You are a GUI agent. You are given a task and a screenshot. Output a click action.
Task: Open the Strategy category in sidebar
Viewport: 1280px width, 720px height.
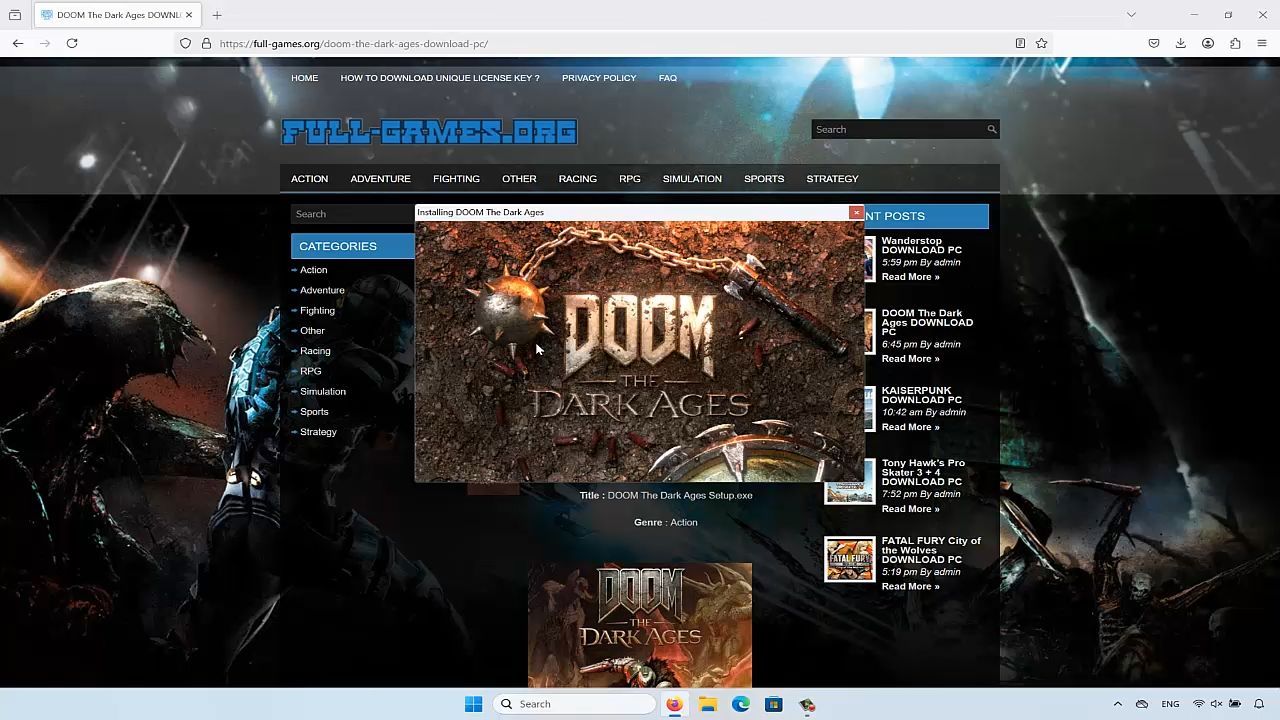click(318, 432)
